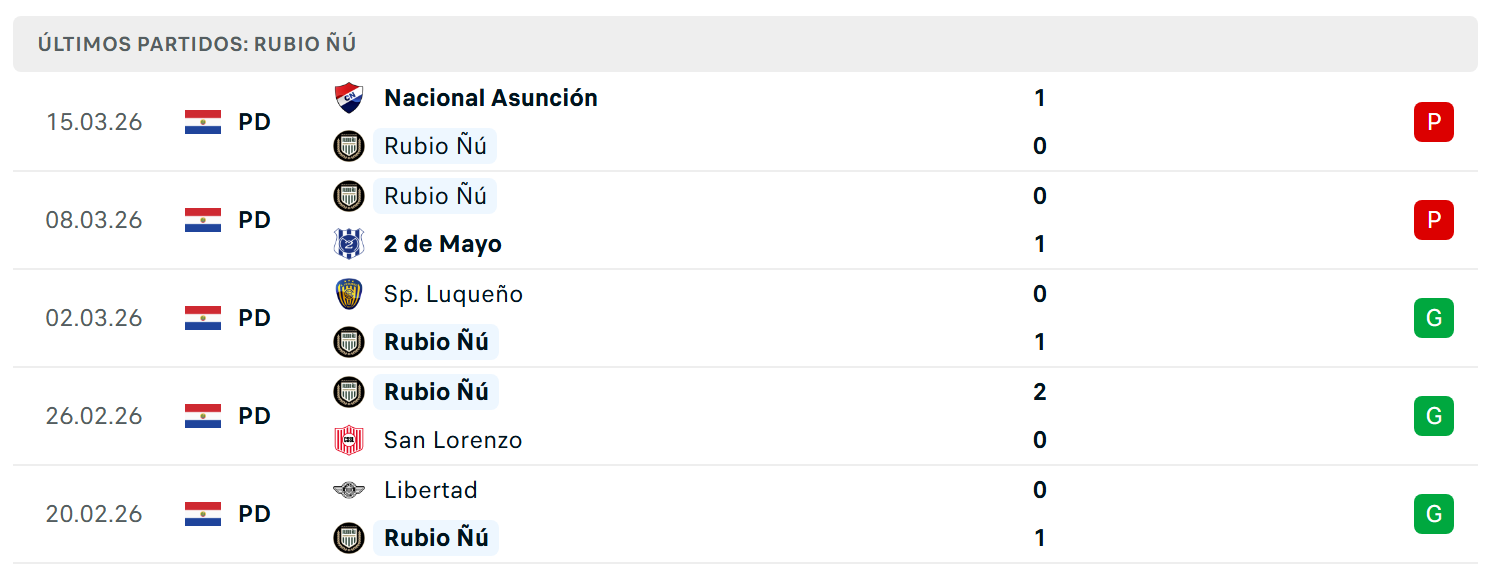Open the Sp. Luqueño team link
Viewport: 1493px width, 580px height.
(453, 294)
